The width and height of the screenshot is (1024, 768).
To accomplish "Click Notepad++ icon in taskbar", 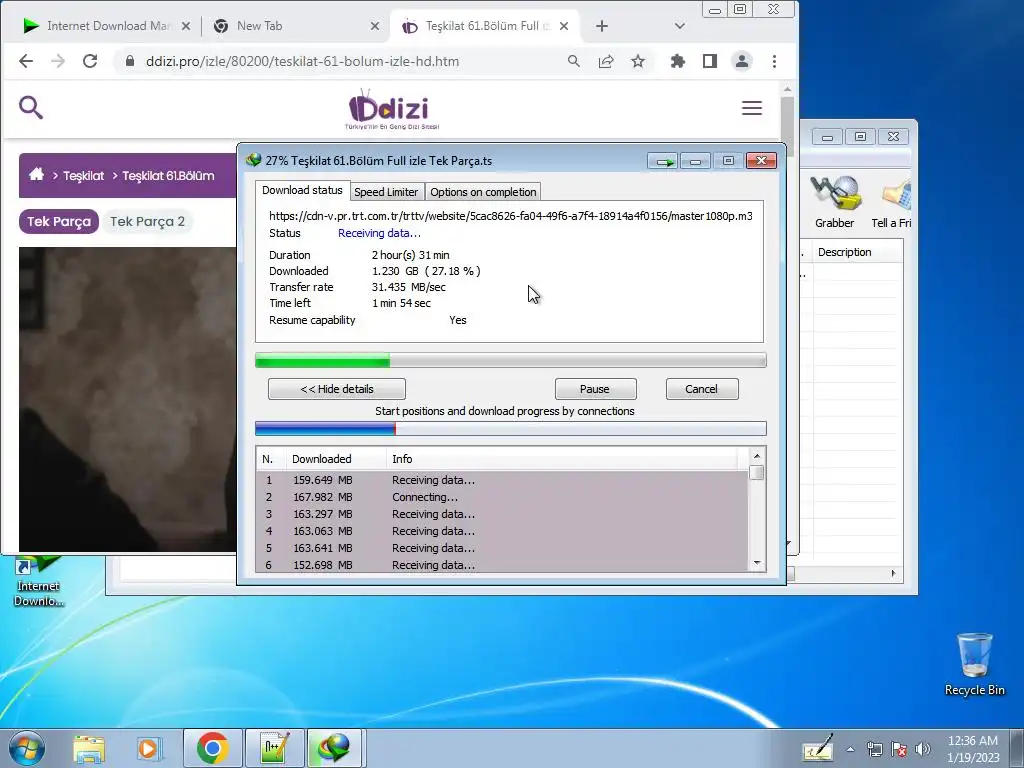I will tap(274, 748).
